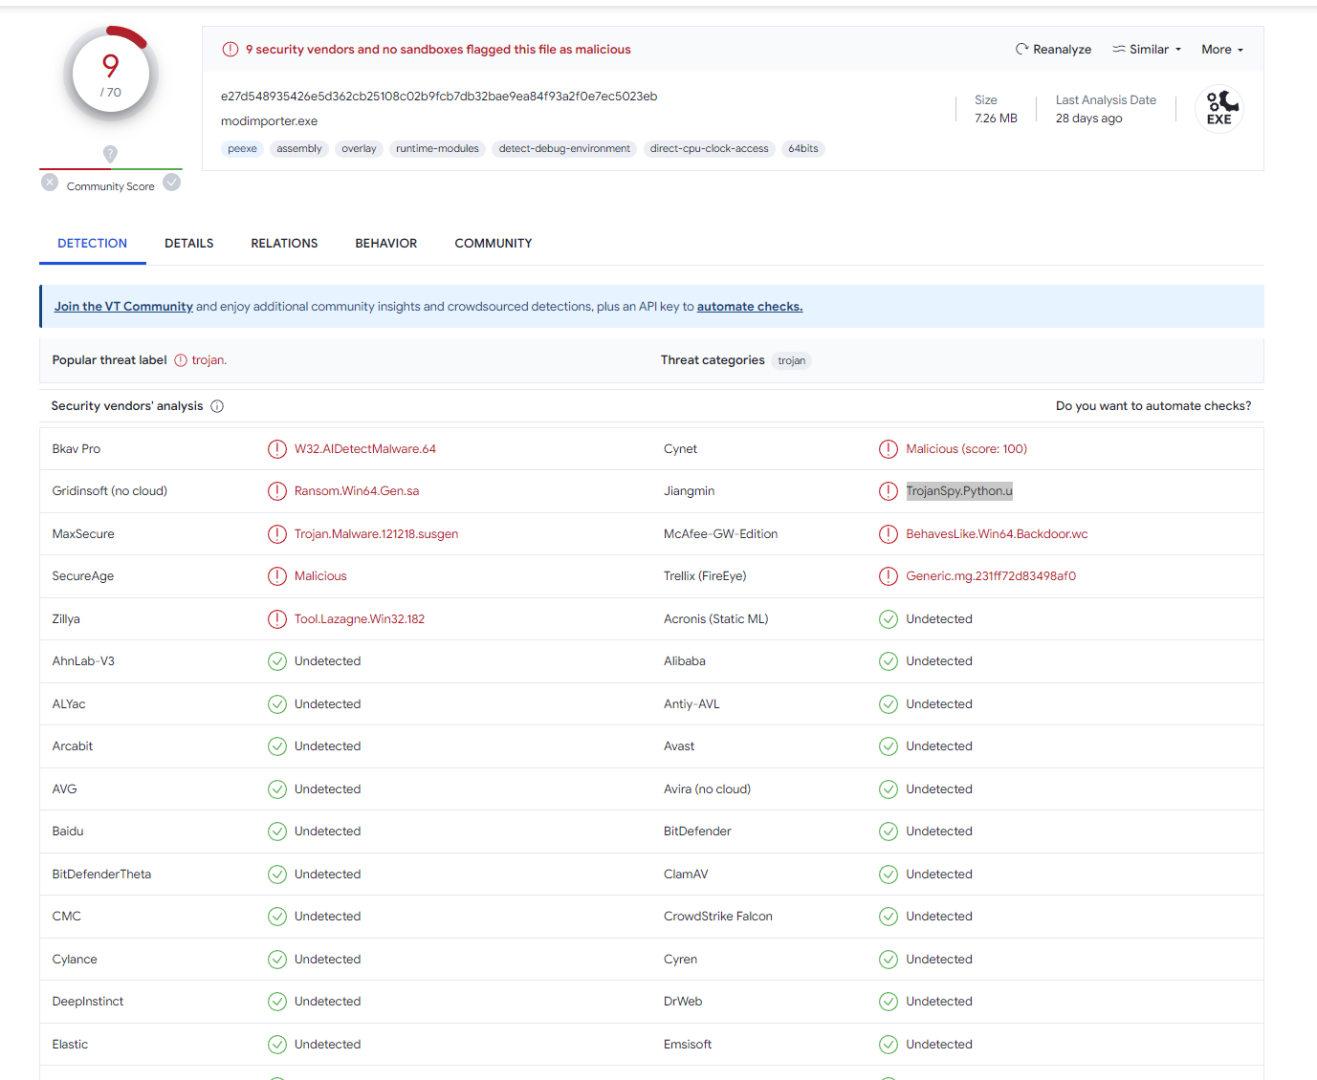
Task: Click the Alibaba undetected check icon
Action: pyautogui.click(x=888, y=661)
